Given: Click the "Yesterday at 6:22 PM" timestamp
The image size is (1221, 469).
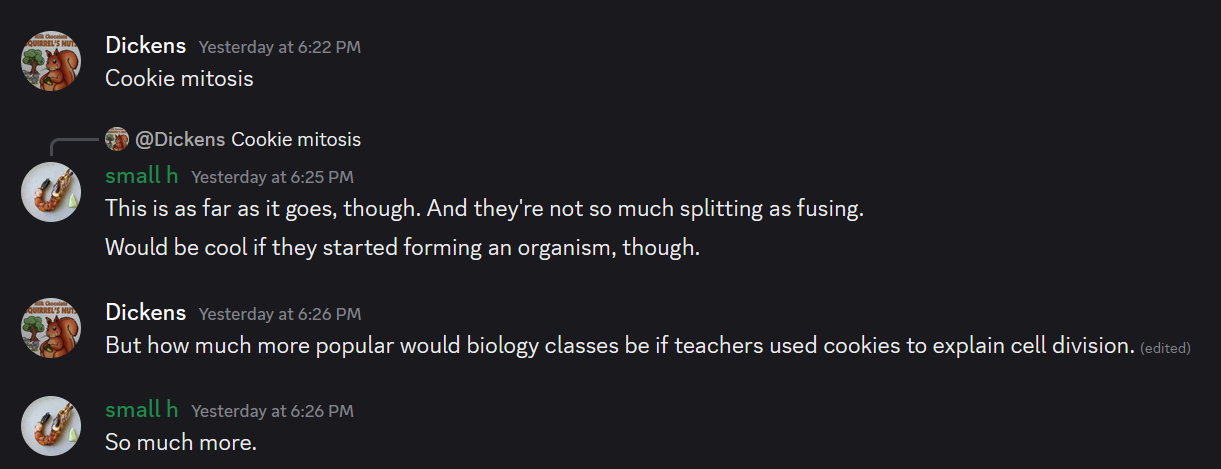Looking at the screenshot, I should tap(279, 47).
